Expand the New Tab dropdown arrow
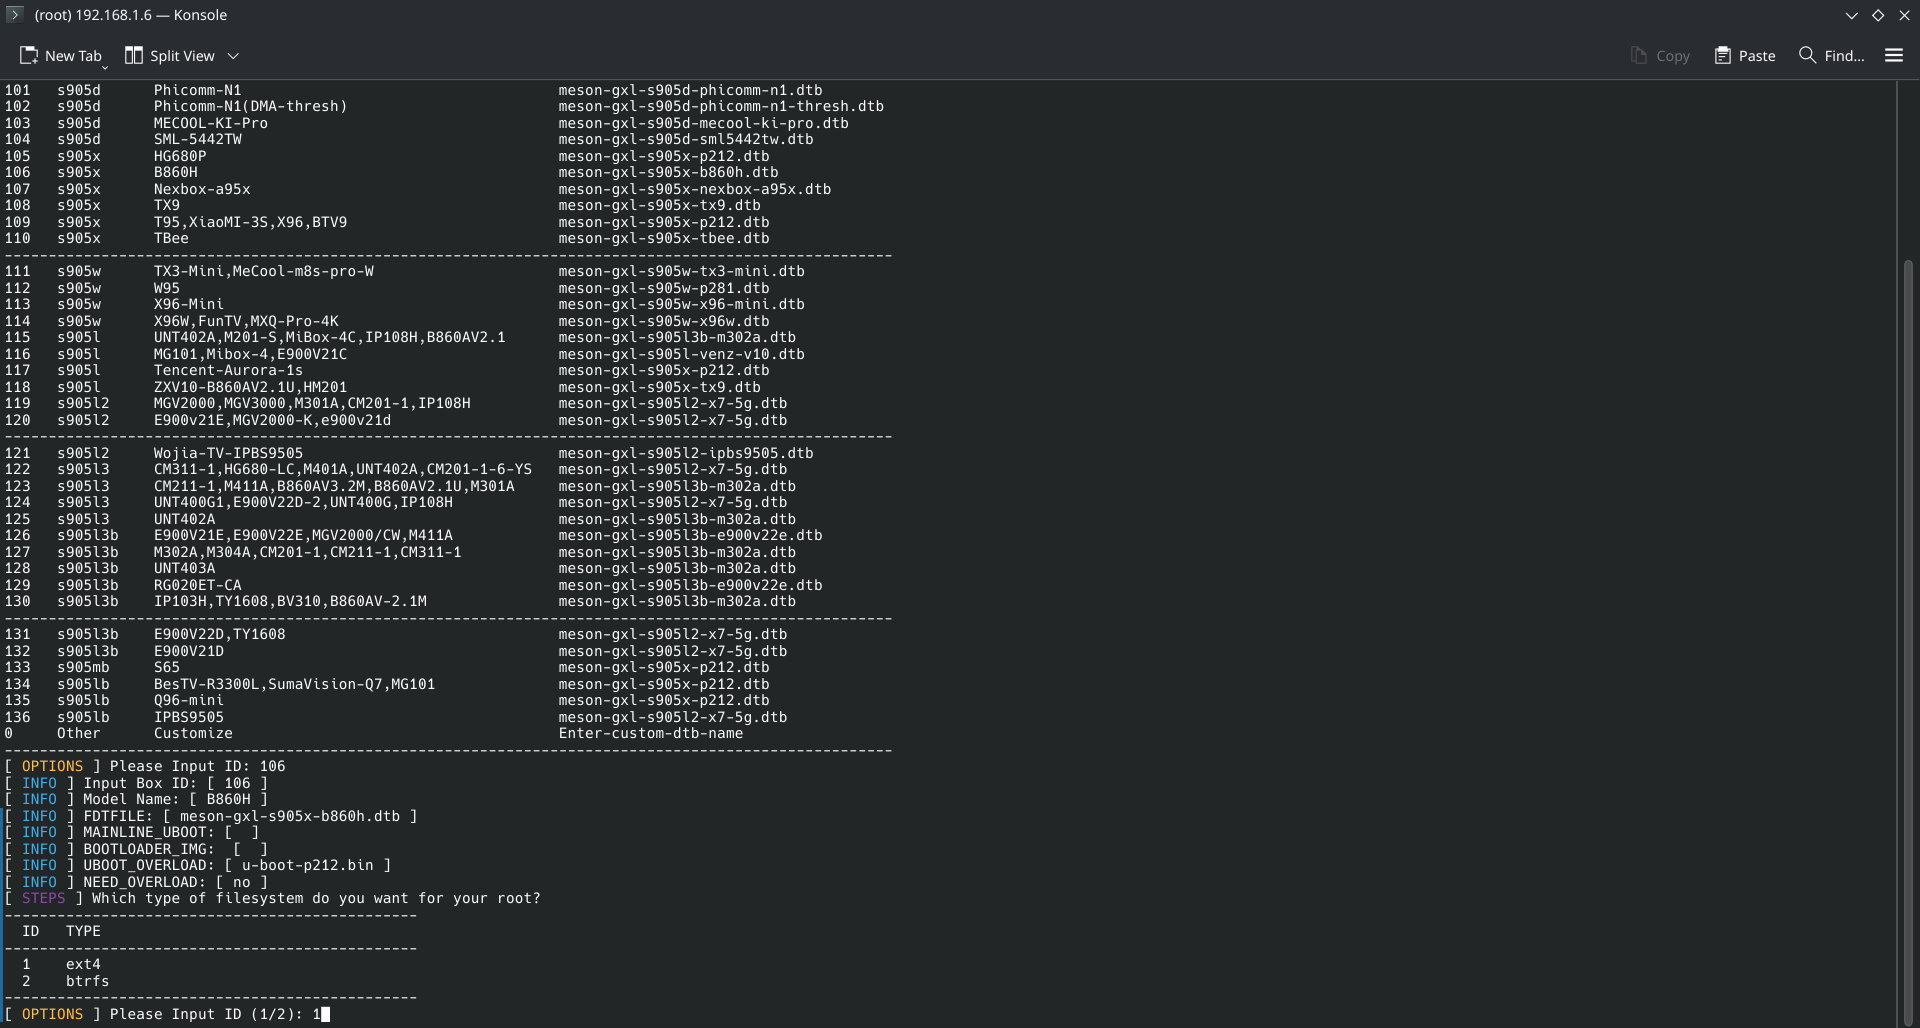 pyautogui.click(x=105, y=66)
